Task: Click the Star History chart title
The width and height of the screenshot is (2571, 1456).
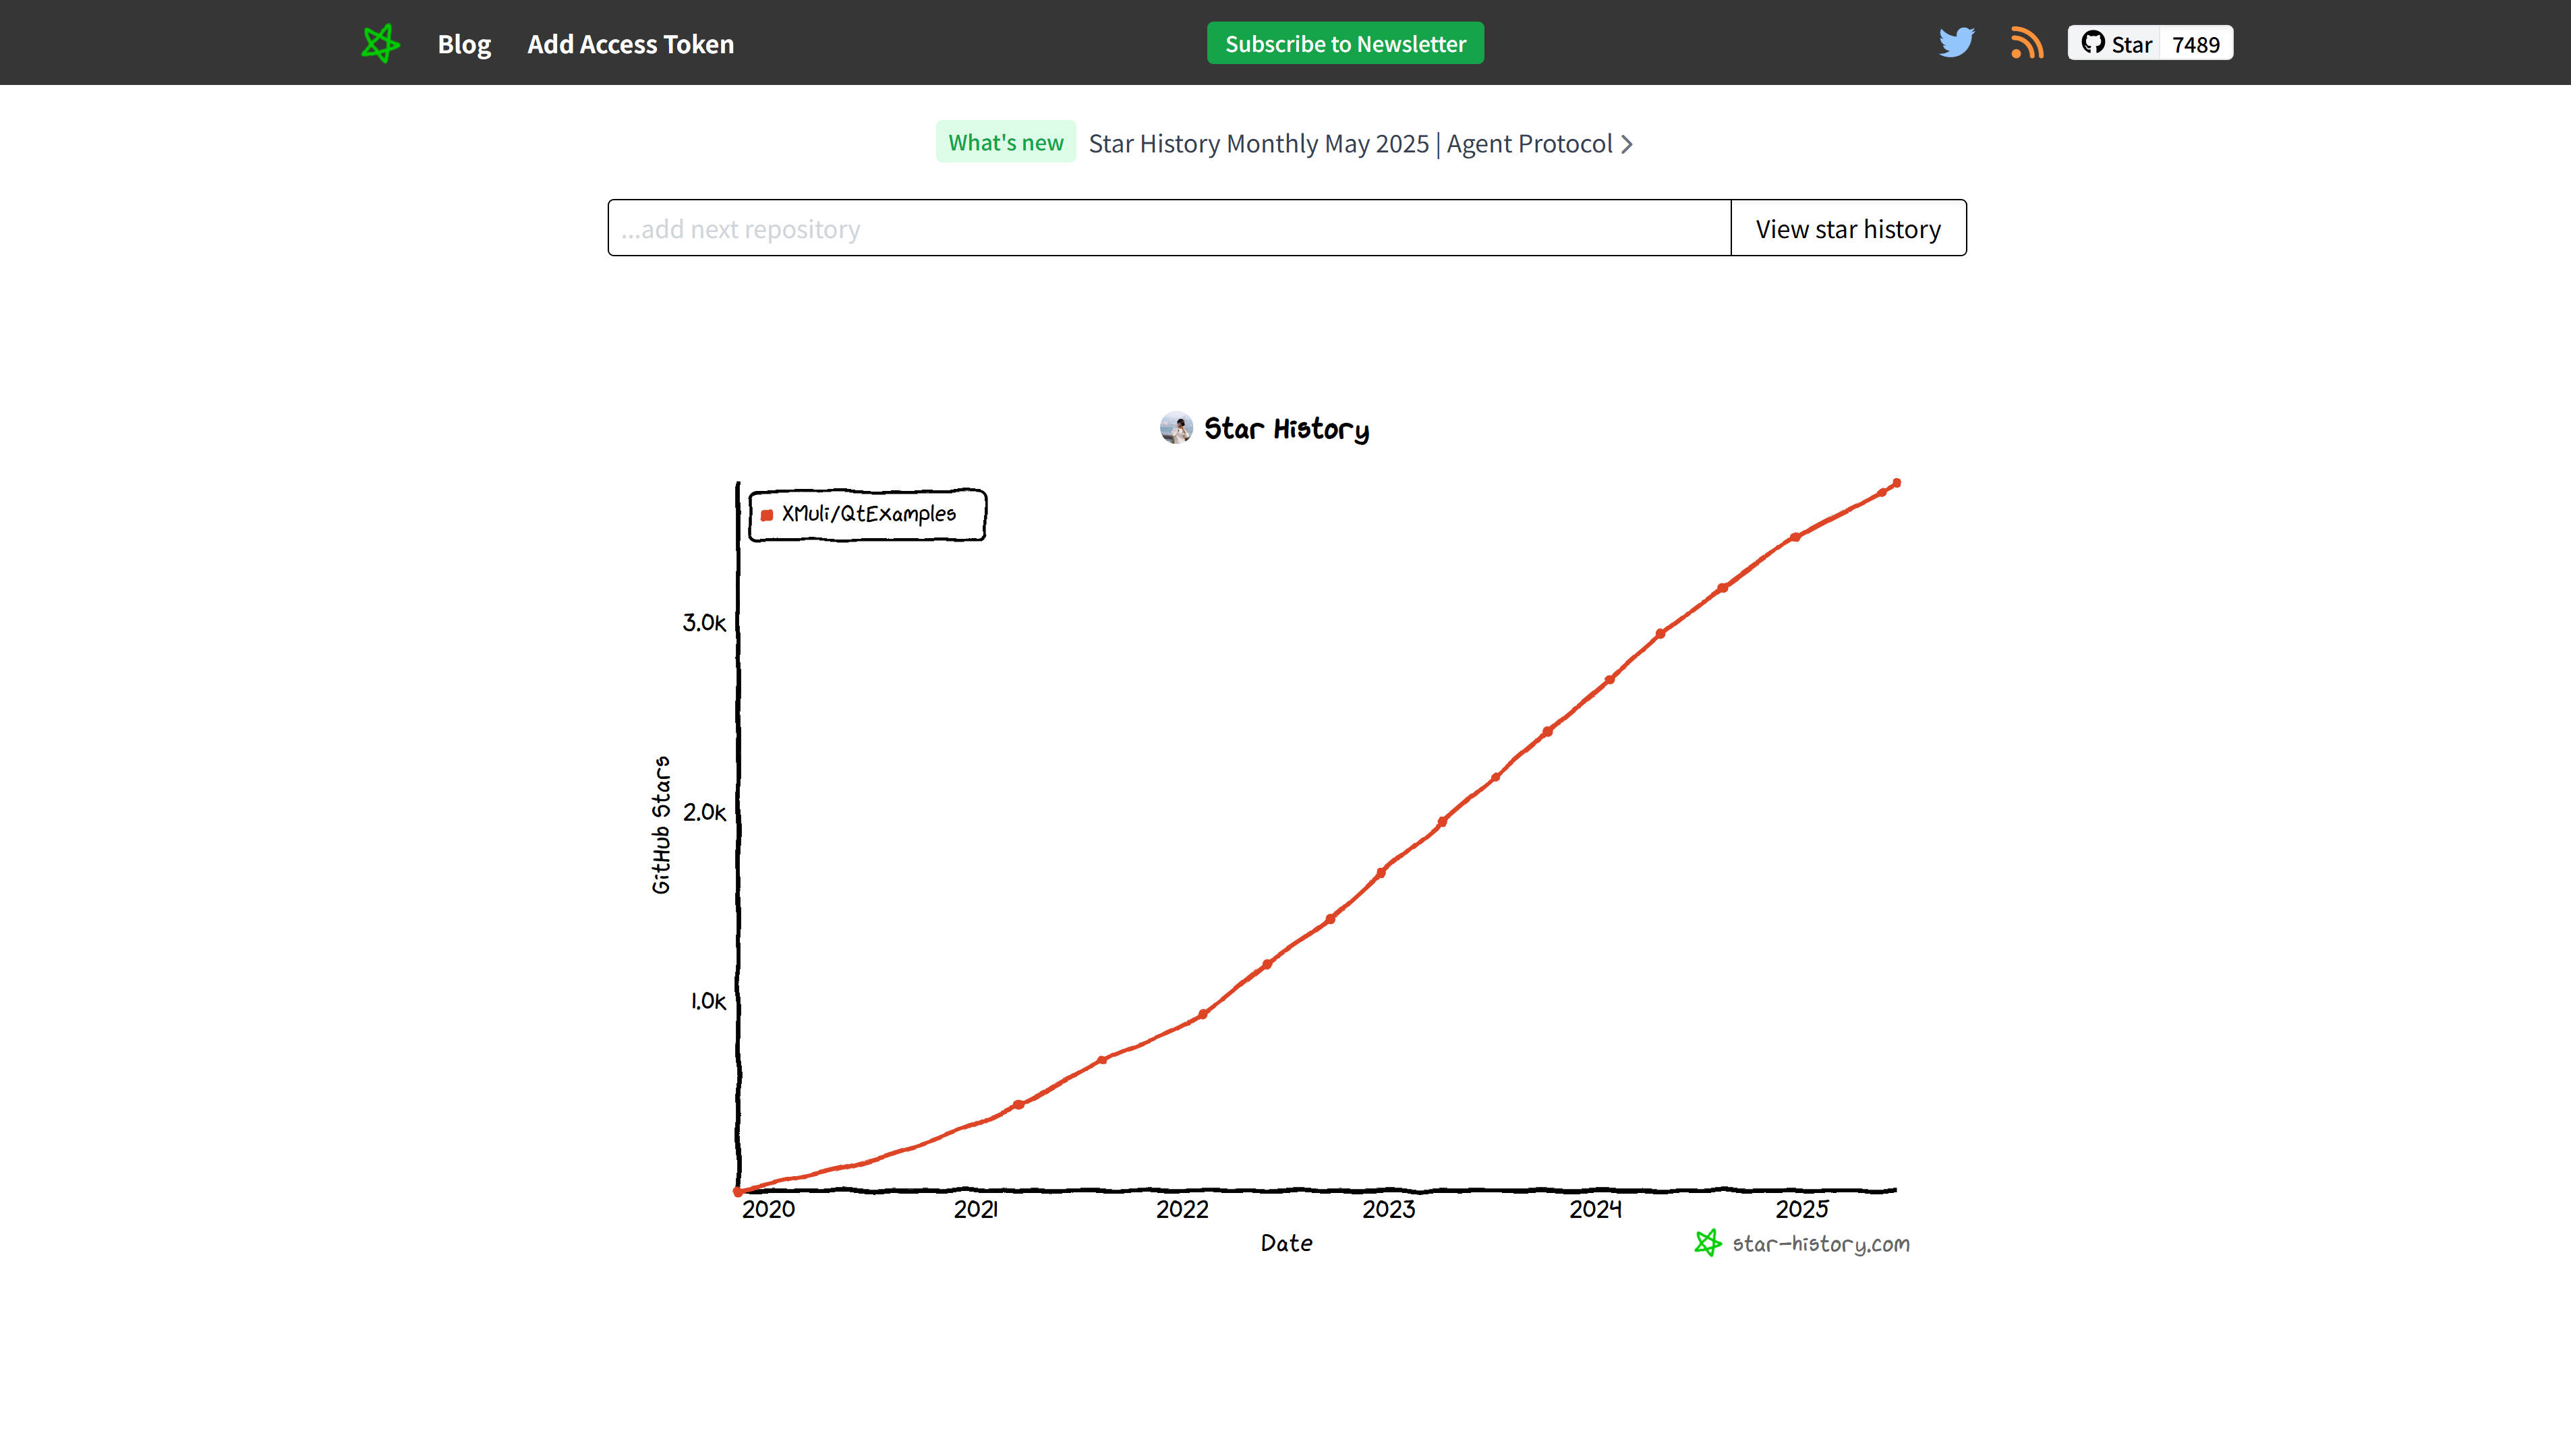Action: tap(1286, 429)
